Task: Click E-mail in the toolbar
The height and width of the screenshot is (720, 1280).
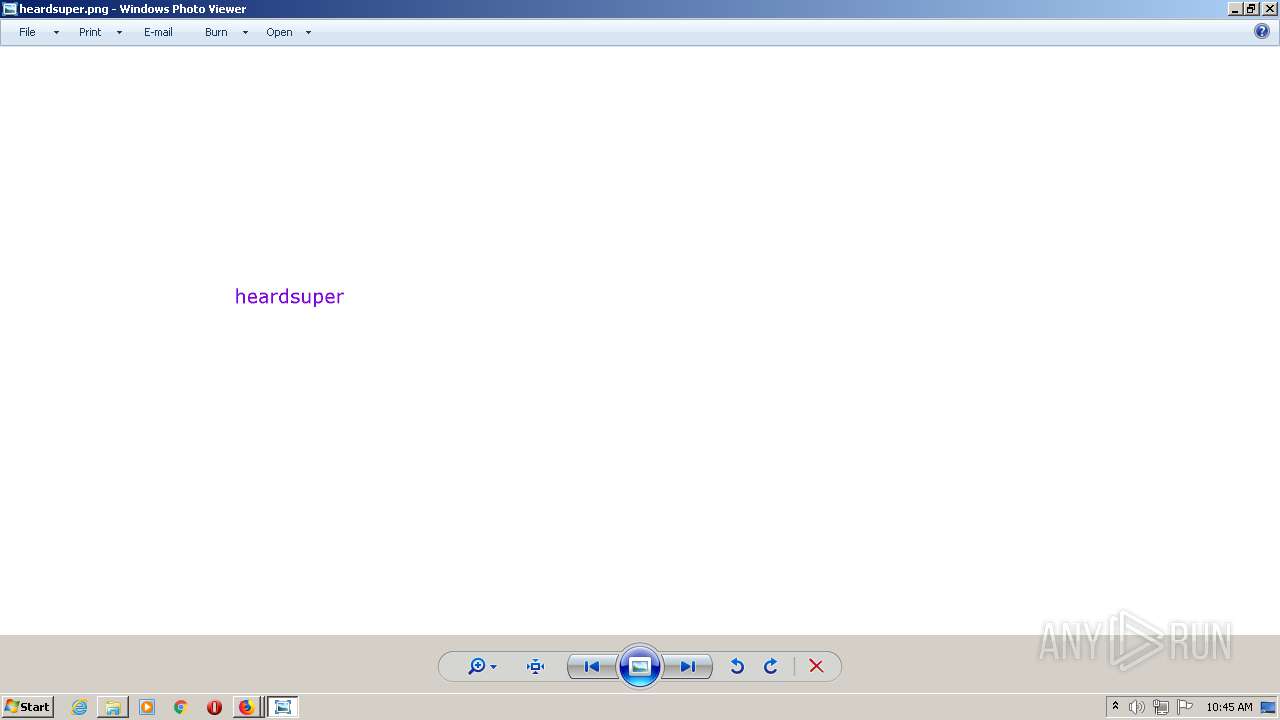Action: (x=158, y=32)
